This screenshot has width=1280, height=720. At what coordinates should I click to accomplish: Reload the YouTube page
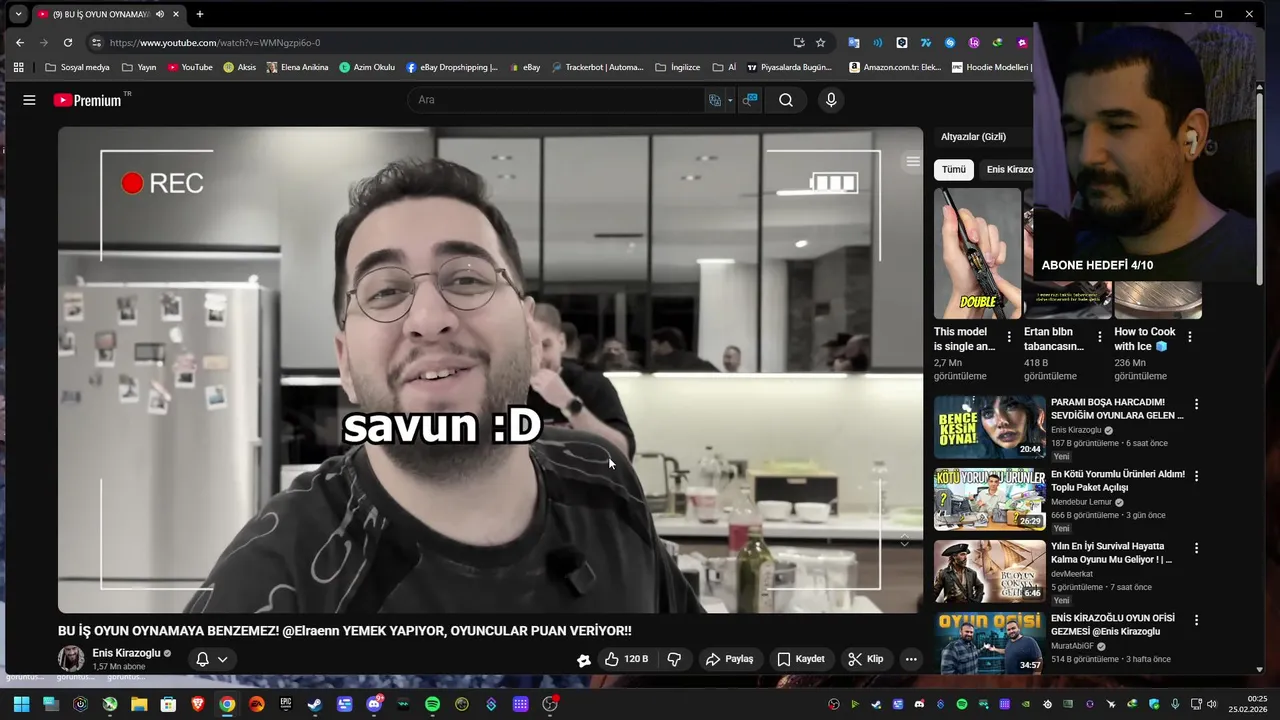(x=68, y=42)
